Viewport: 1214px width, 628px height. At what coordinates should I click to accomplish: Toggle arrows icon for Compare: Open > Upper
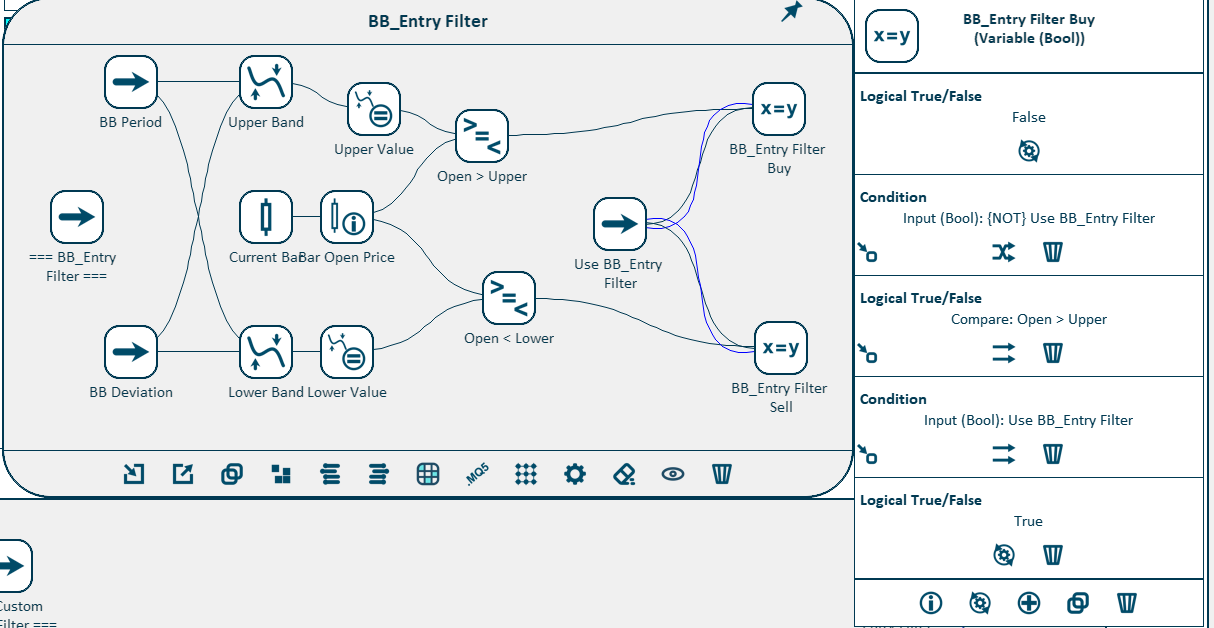[1003, 353]
